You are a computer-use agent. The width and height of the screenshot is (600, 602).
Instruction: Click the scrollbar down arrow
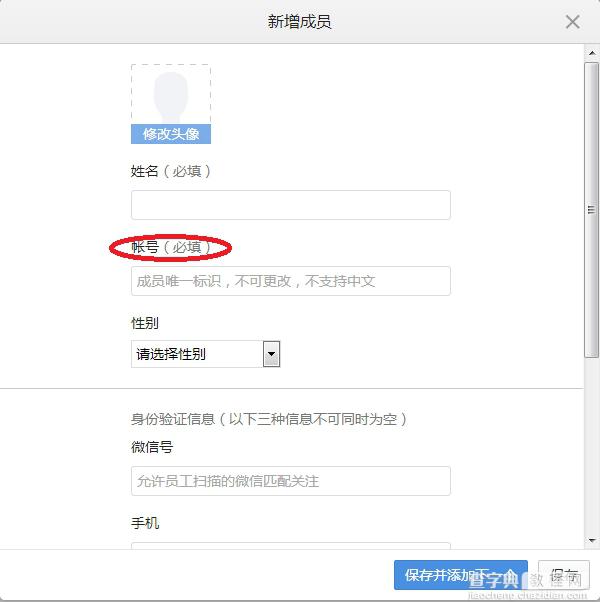pos(592,541)
